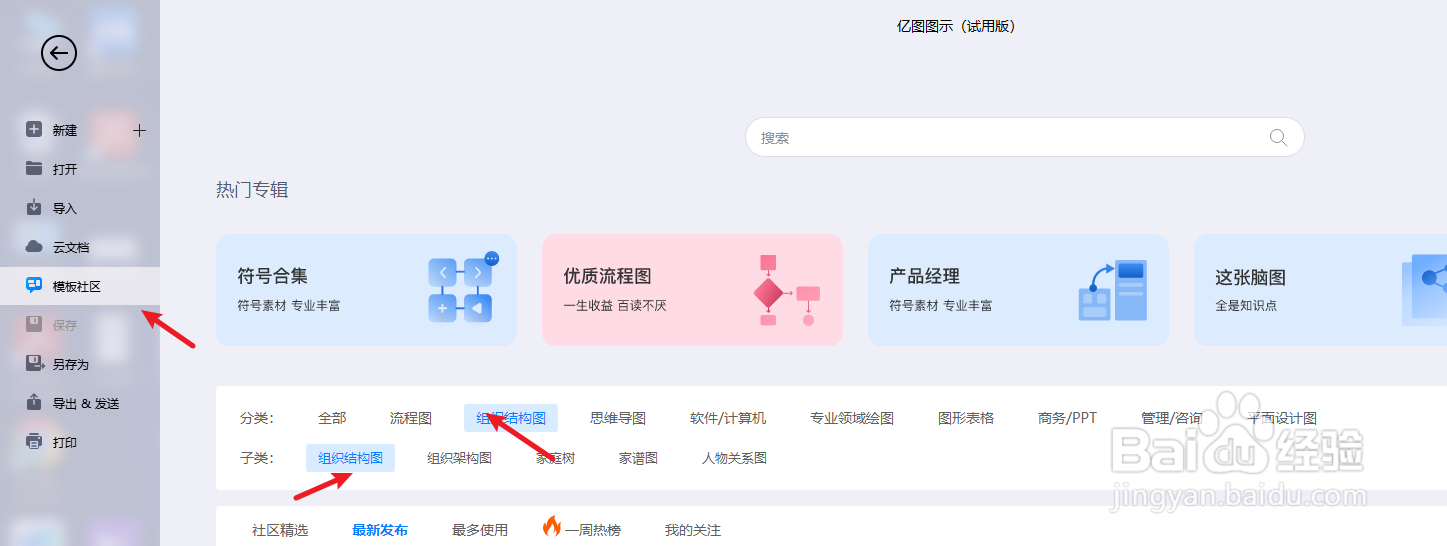The width and height of the screenshot is (1447, 546).
Task: Select the 家庭树 subcategory
Action: 556,458
